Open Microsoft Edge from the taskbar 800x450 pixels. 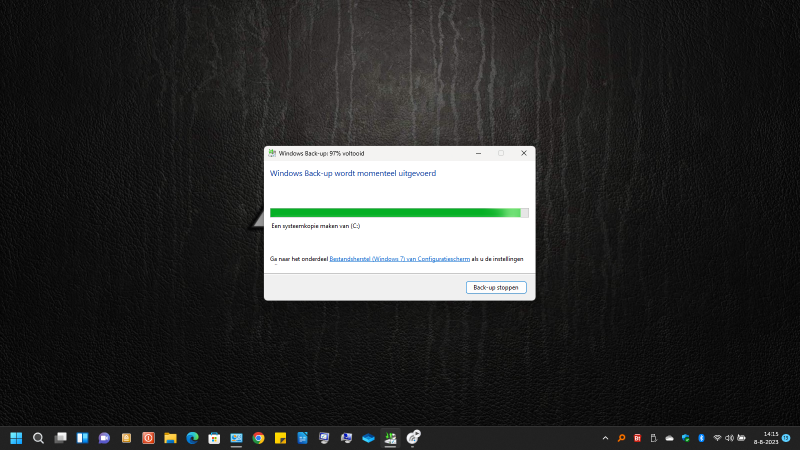click(x=192, y=438)
